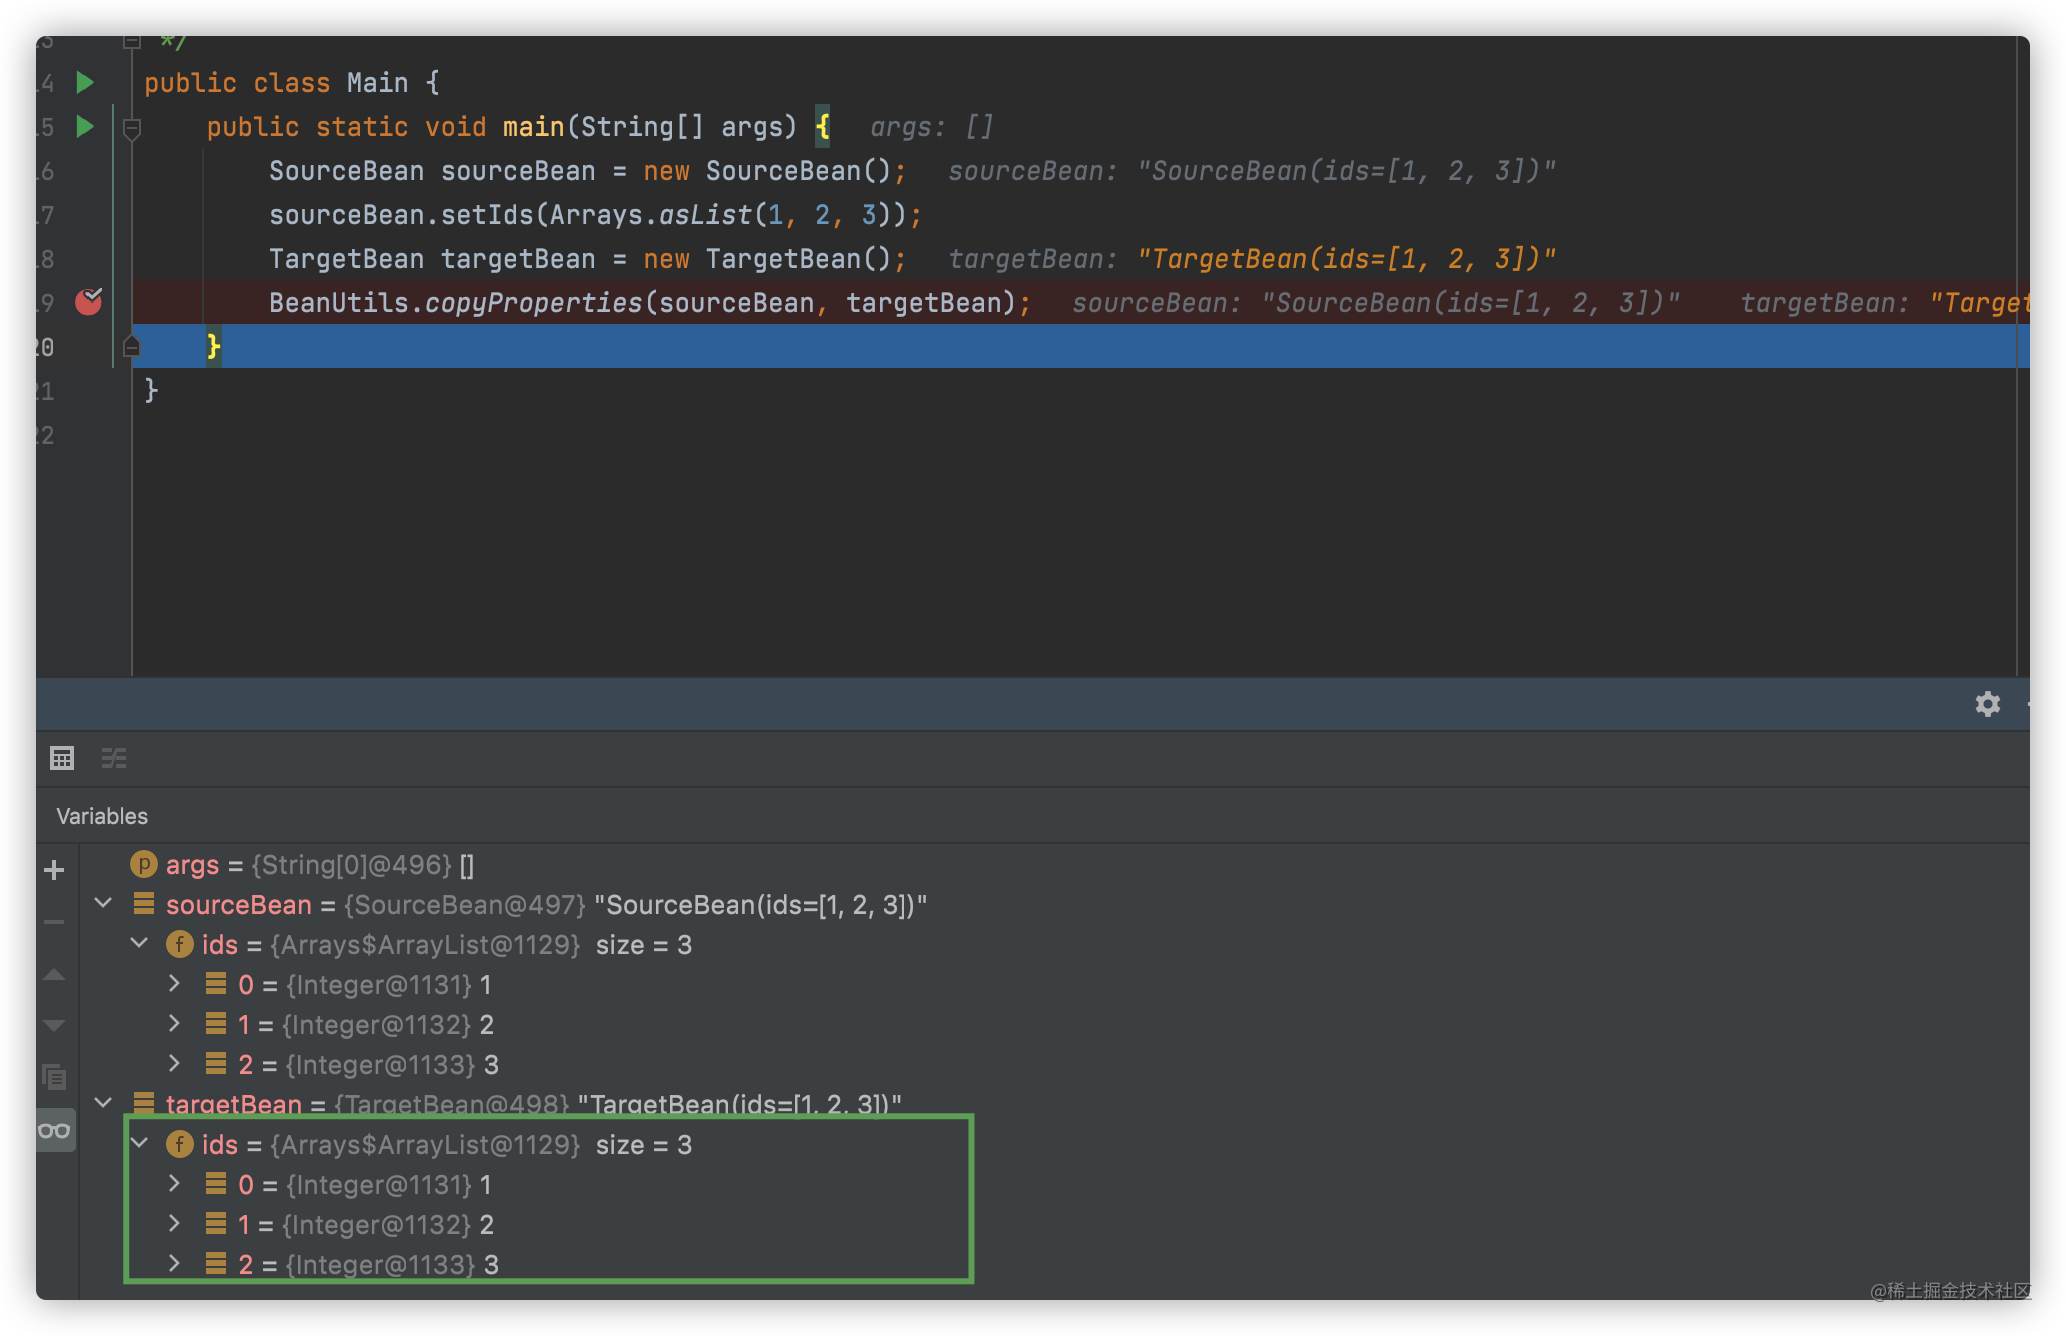Click the Trace Current Stream Chain icon
The width and height of the screenshot is (2066, 1336).
(114, 758)
